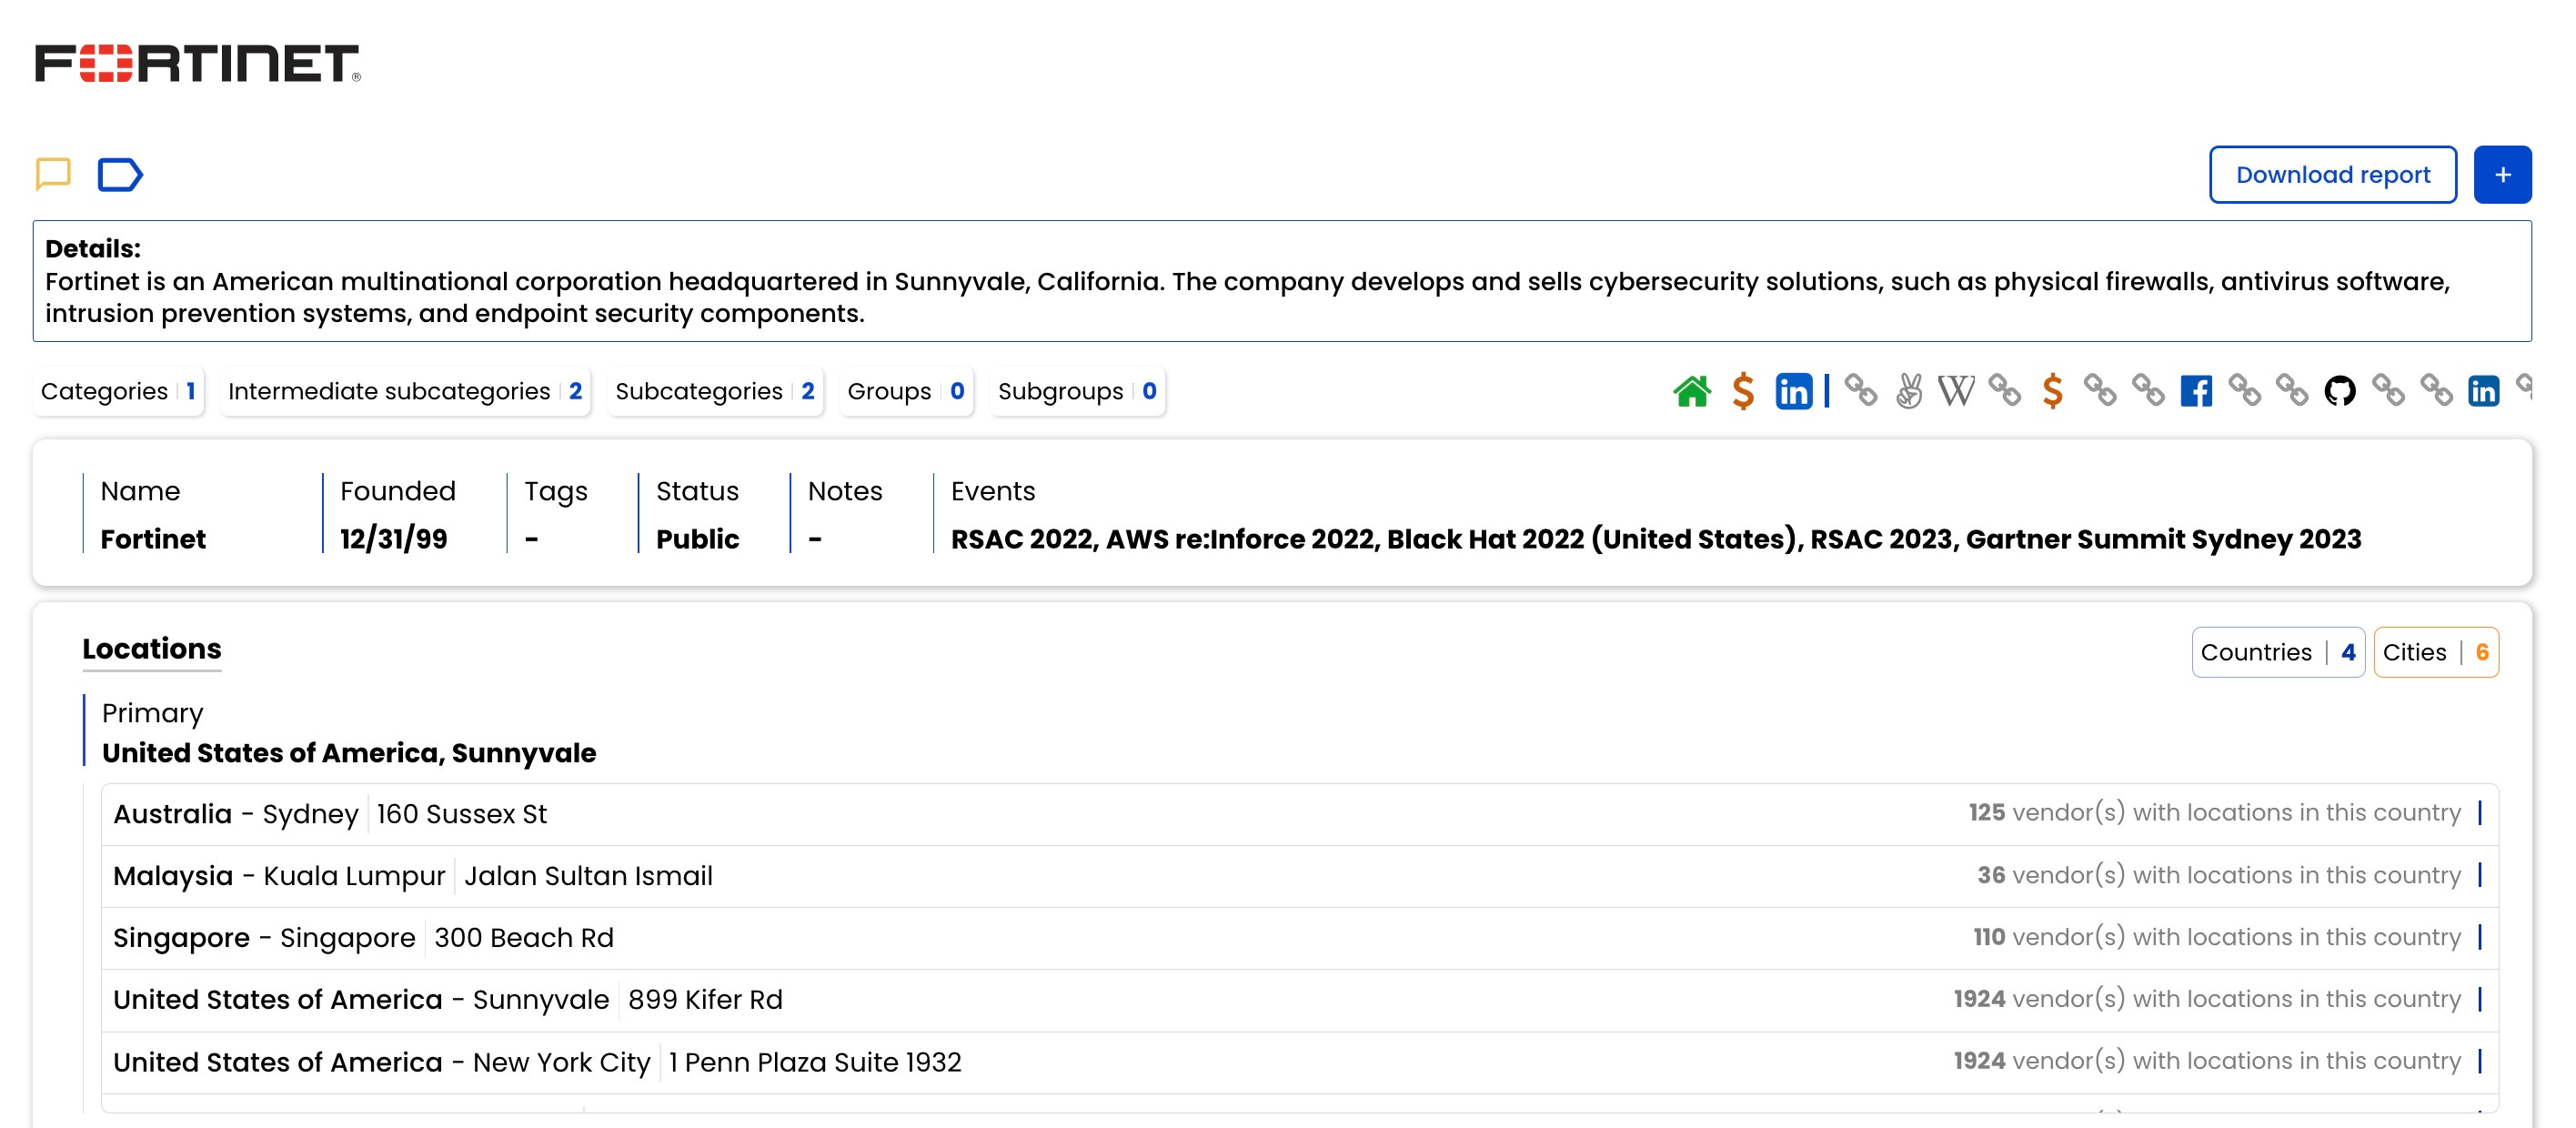Click the chain link between Wikipedia and the second dollar icon
The image size is (2576, 1128).
pyautogui.click(x=2005, y=391)
